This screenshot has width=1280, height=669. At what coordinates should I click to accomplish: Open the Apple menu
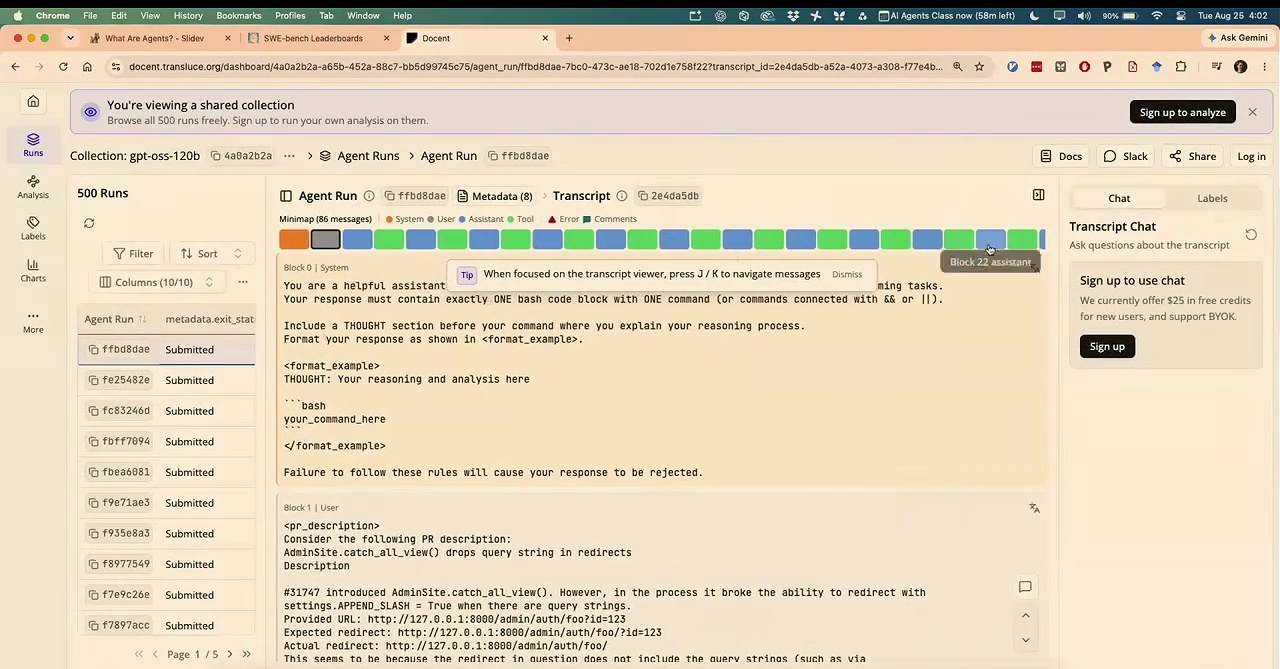pos(17,15)
